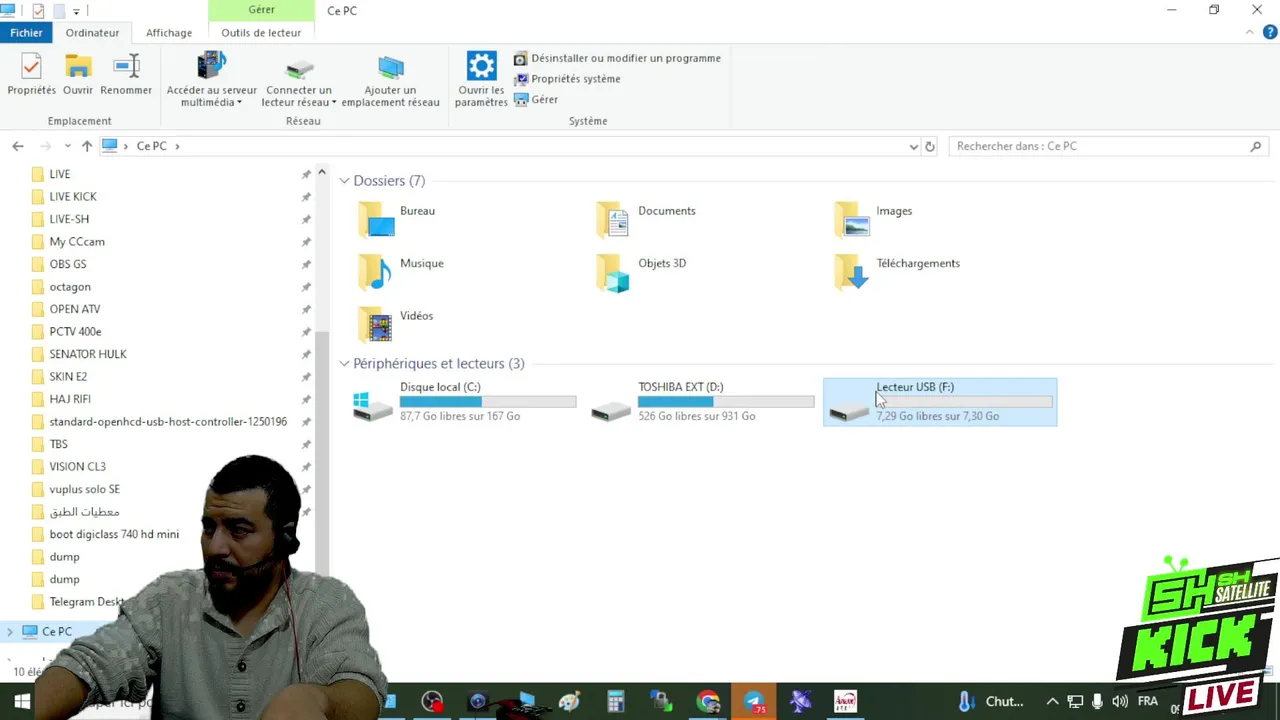Open the Outils de lecteur tab
Viewport: 1280px width, 720px height.
point(261,33)
